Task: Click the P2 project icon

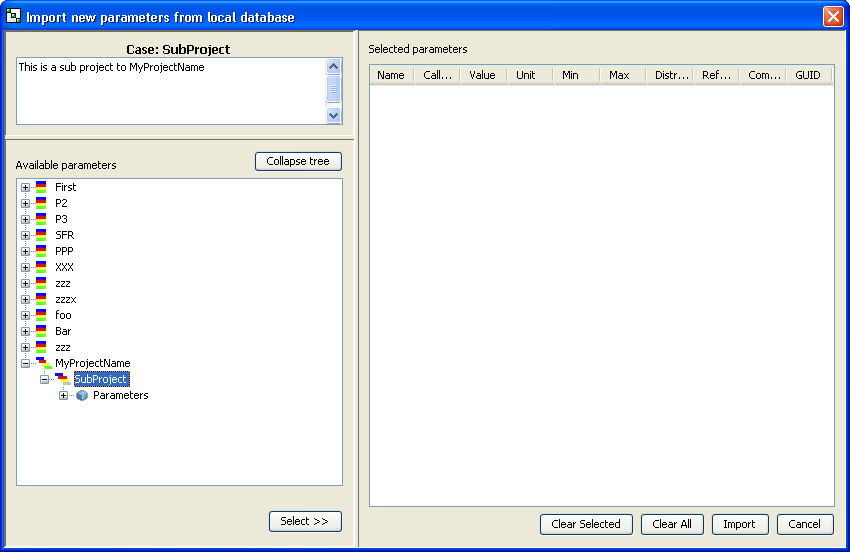Action: click(41, 203)
